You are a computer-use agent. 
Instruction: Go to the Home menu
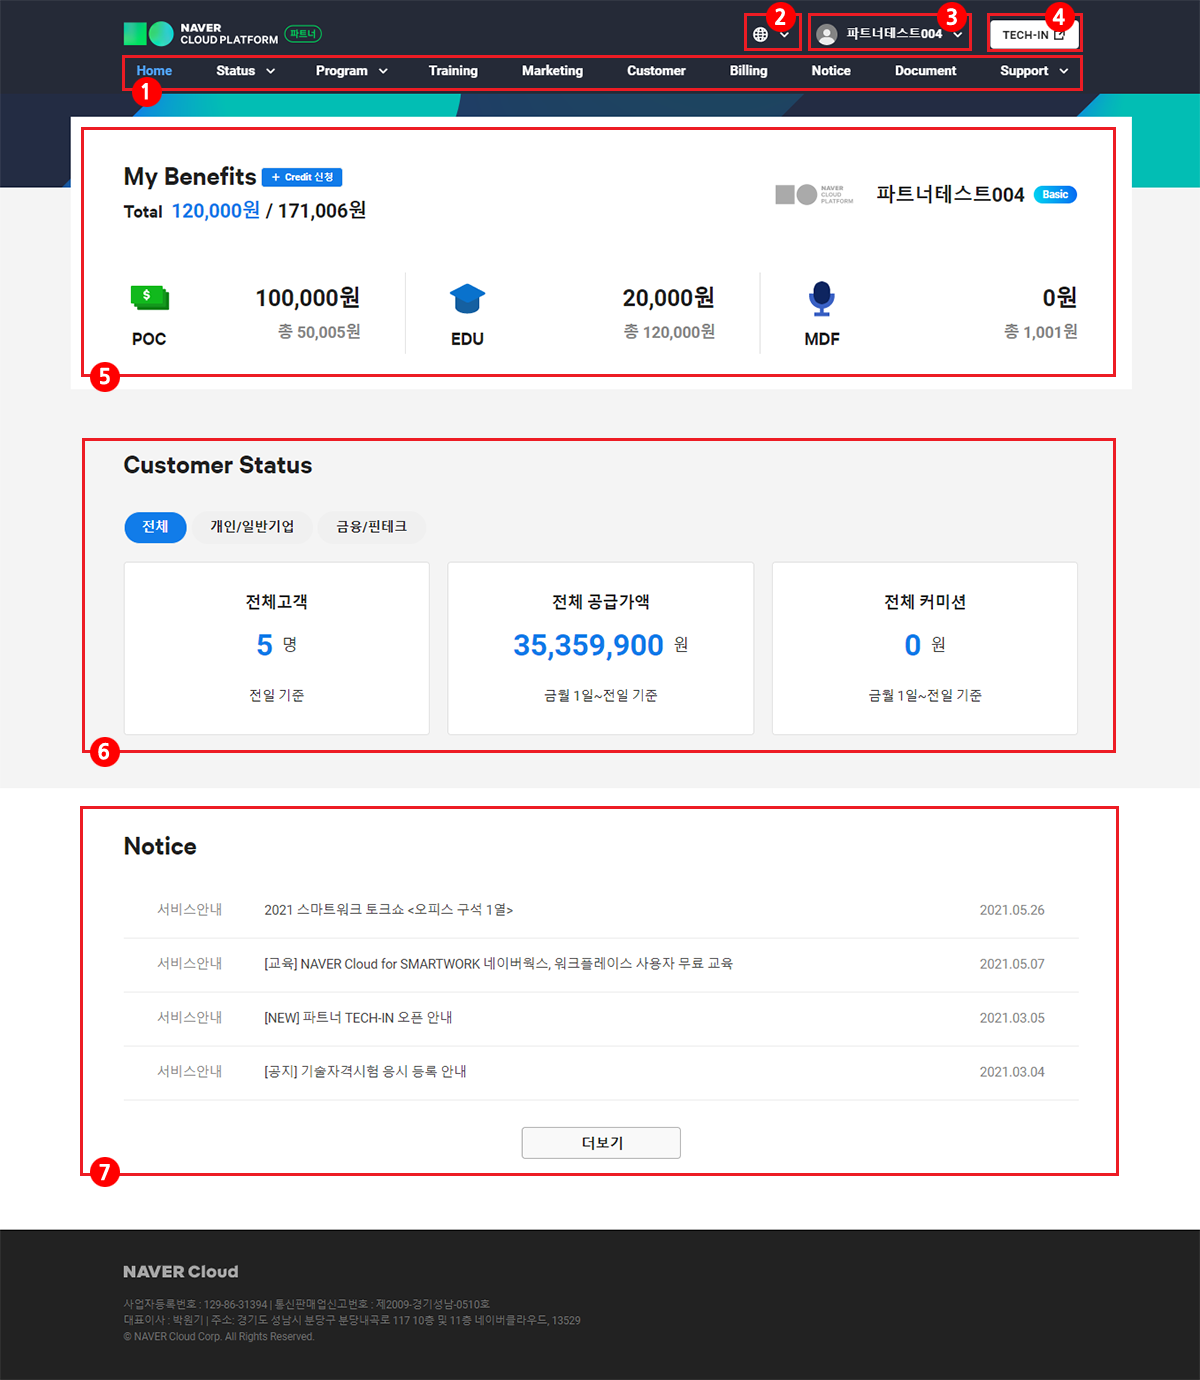[x=154, y=71]
